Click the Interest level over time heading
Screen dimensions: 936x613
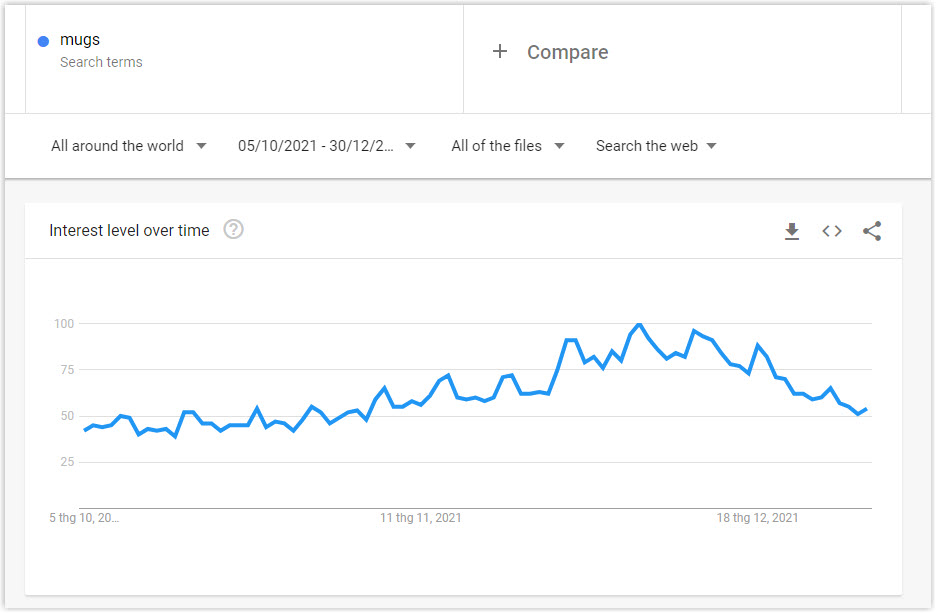[x=129, y=230]
